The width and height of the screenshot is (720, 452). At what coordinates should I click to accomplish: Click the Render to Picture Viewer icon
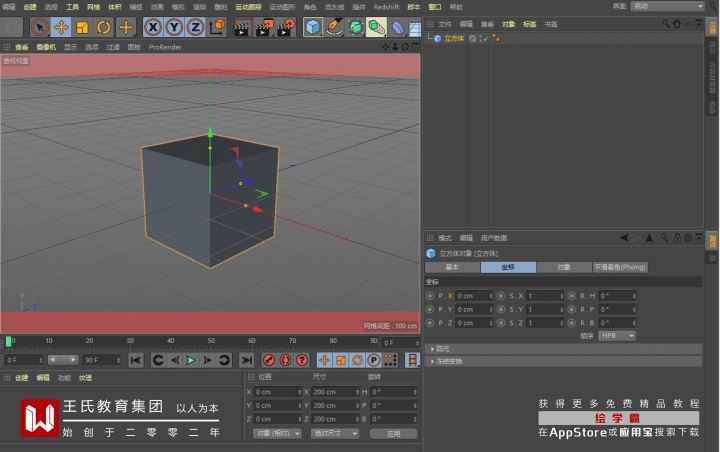point(264,27)
